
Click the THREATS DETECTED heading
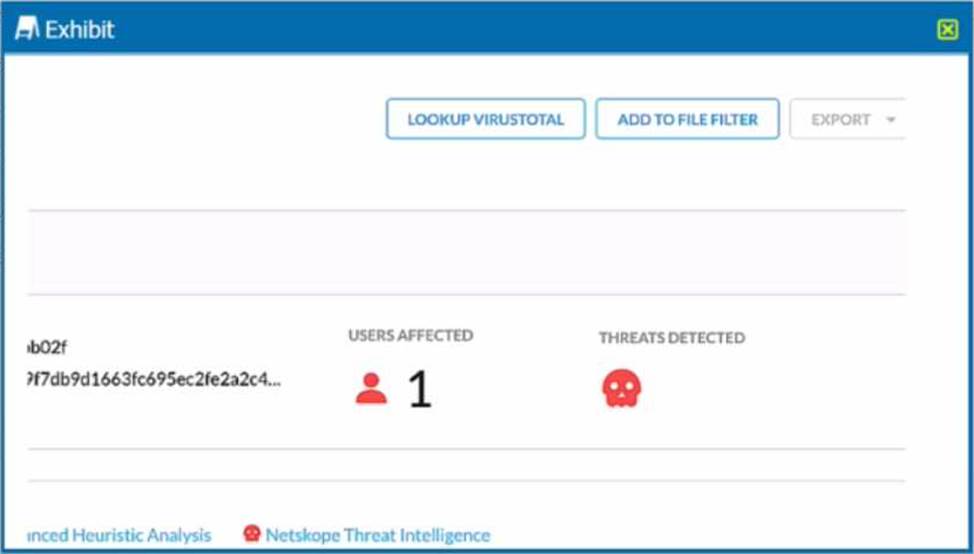tap(671, 338)
